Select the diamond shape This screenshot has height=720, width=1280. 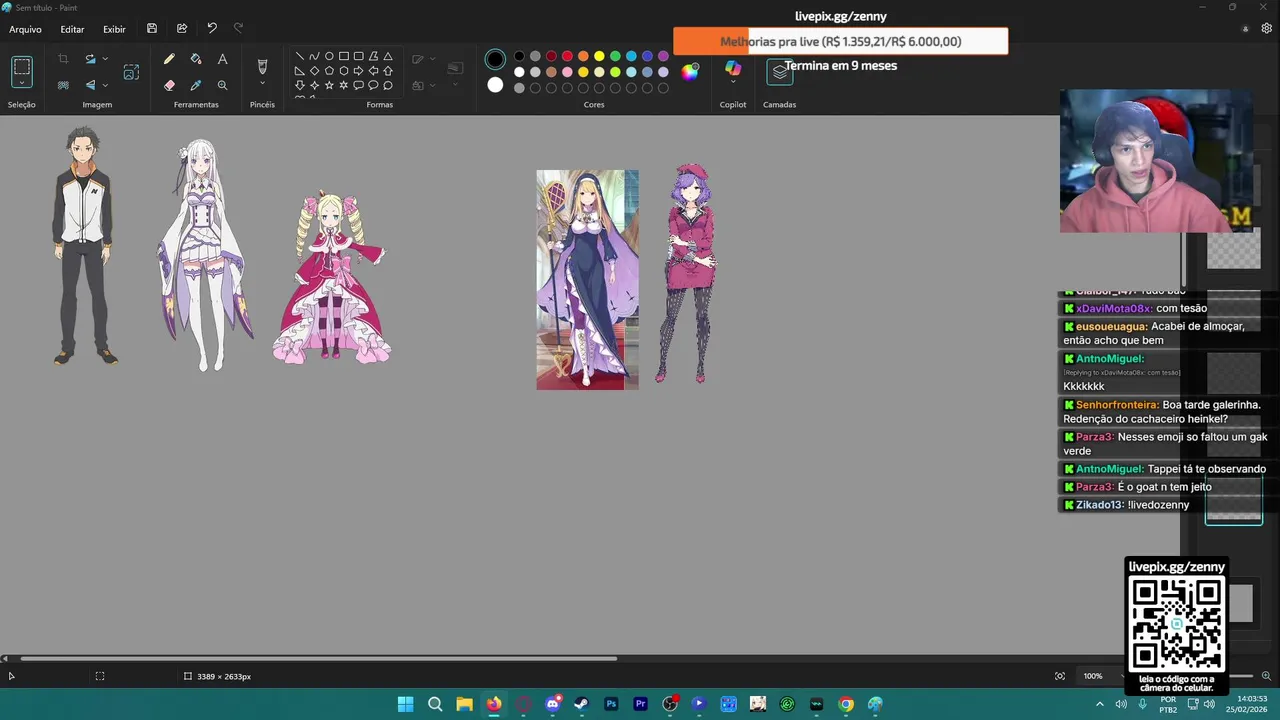click(x=314, y=71)
